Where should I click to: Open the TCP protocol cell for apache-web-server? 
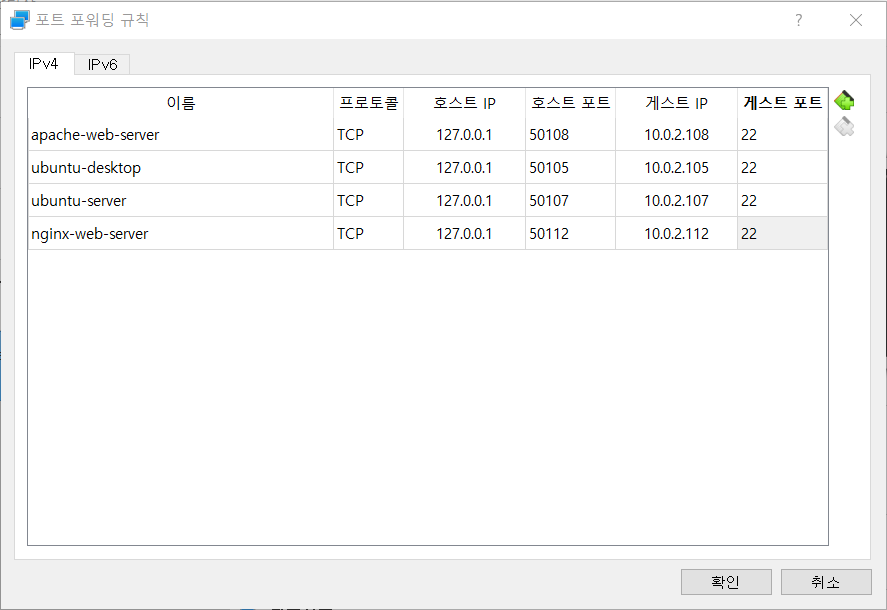369,135
